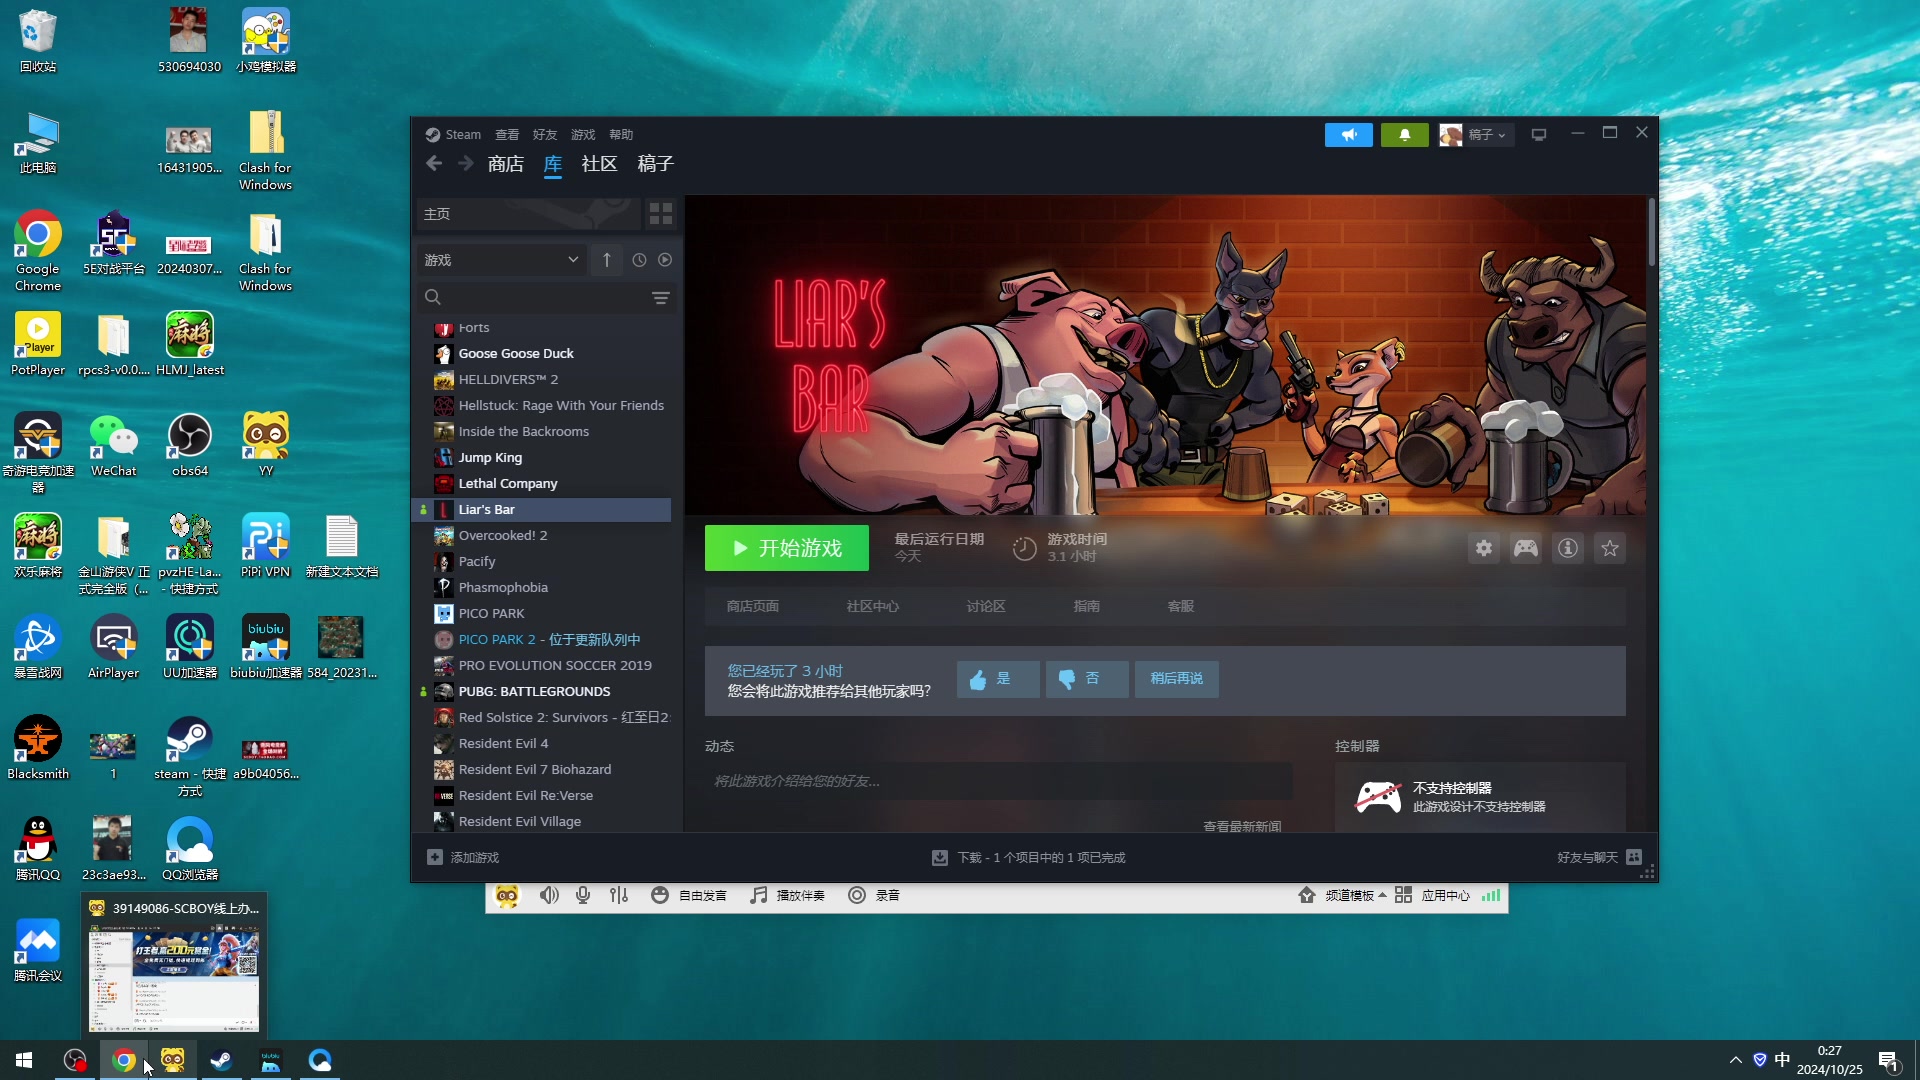The image size is (1920, 1080).
Task: Open the downloads status link
Action: (1029, 858)
